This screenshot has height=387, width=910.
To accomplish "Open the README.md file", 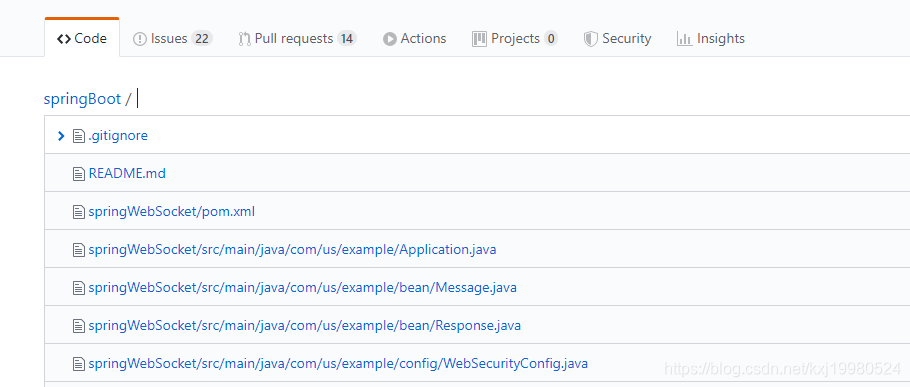I will pos(127,173).
